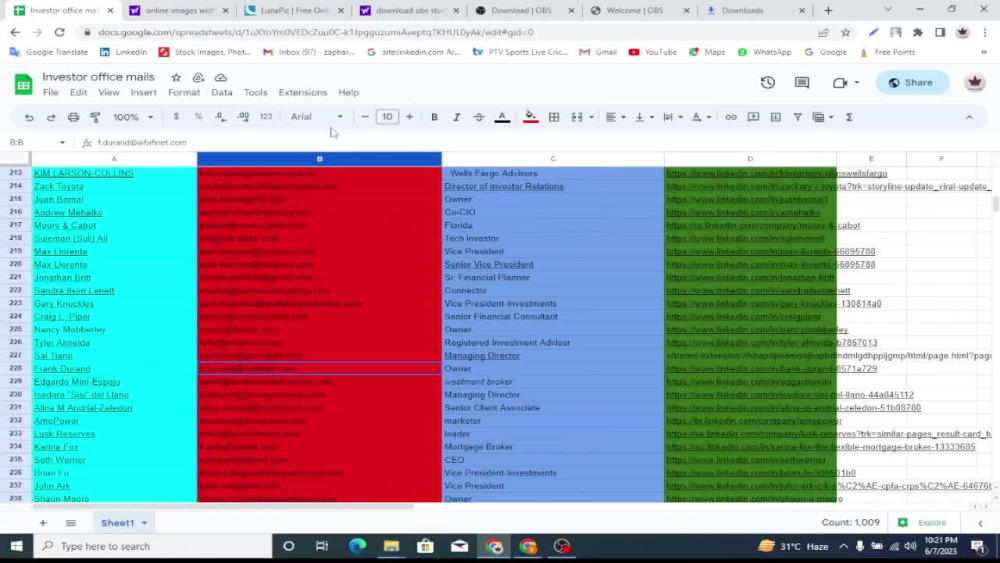1000x563 pixels.
Task: Click the Windows search box on taskbar
Action: coord(153,546)
